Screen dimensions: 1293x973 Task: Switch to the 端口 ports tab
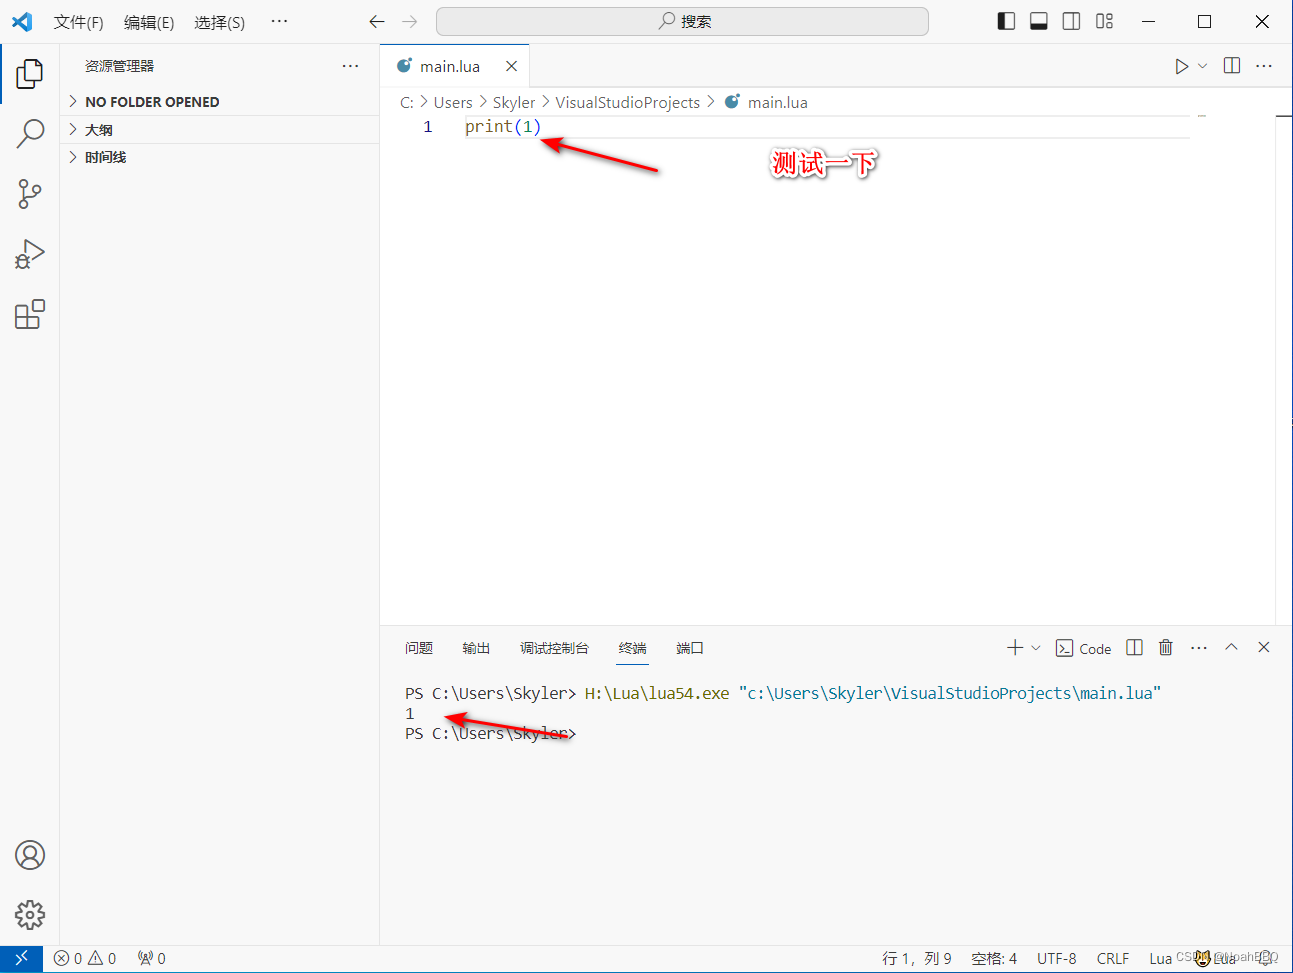[690, 648]
